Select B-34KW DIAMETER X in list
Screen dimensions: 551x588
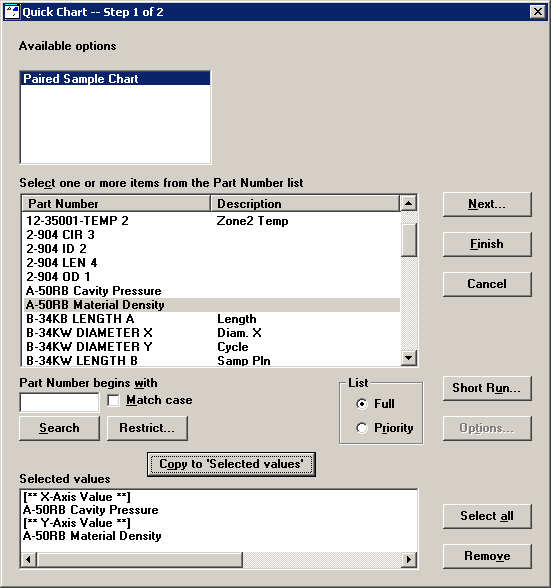(212, 333)
